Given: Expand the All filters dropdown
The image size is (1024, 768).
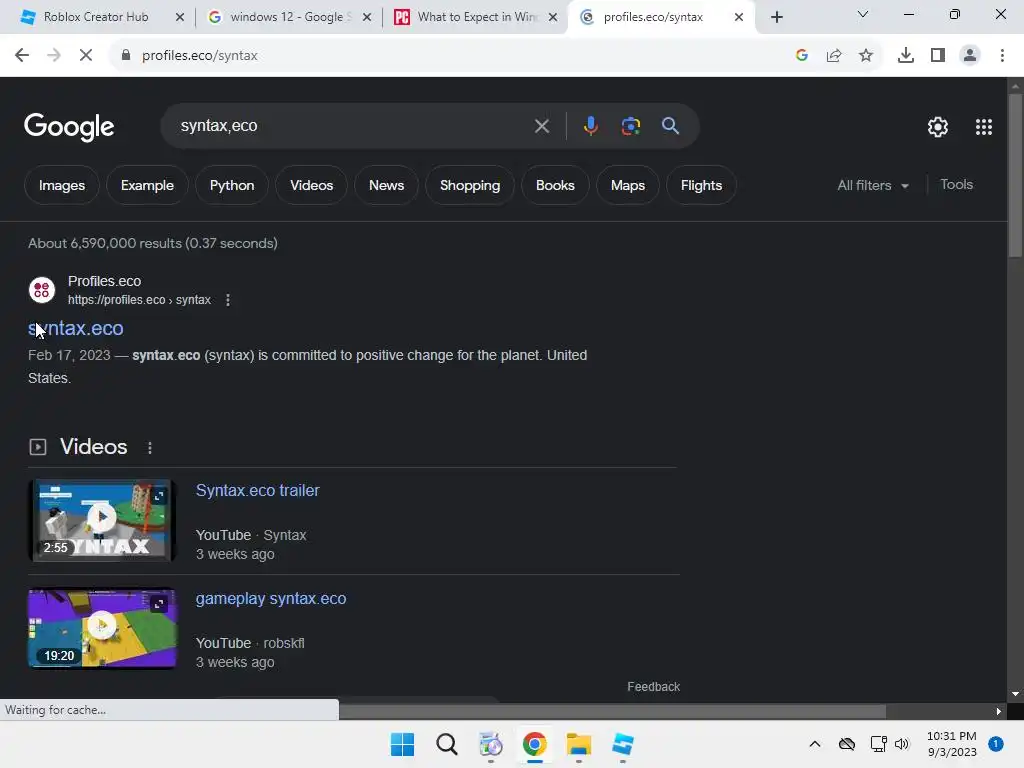Looking at the screenshot, I should (x=873, y=185).
